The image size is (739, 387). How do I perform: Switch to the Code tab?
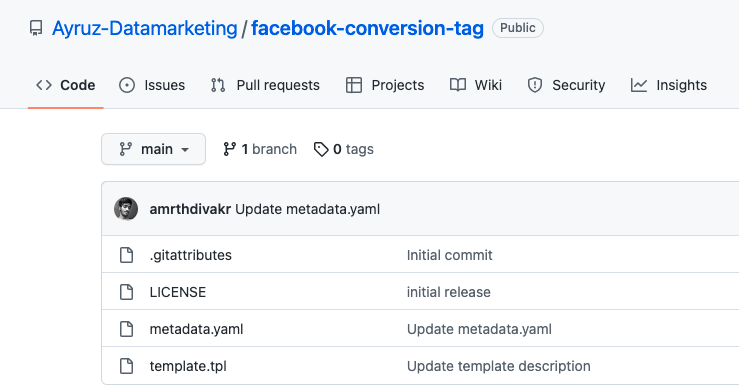point(66,85)
